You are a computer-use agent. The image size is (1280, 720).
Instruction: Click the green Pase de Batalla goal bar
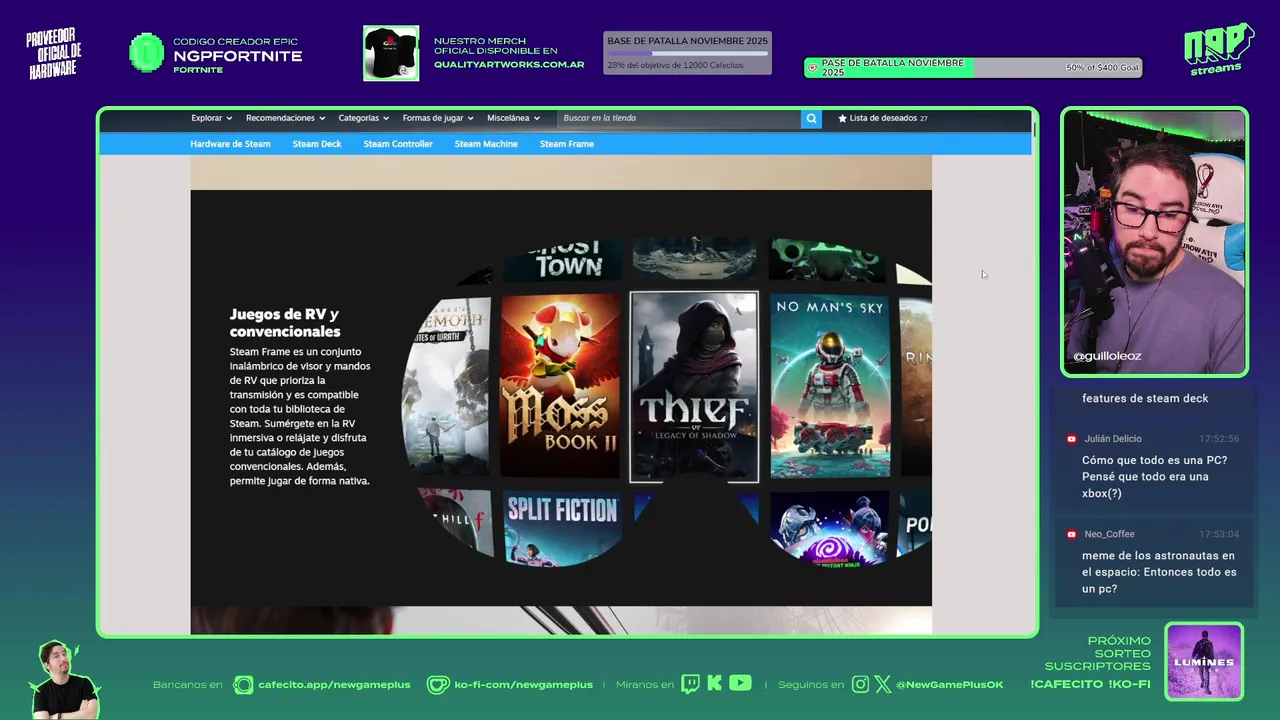[973, 68]
